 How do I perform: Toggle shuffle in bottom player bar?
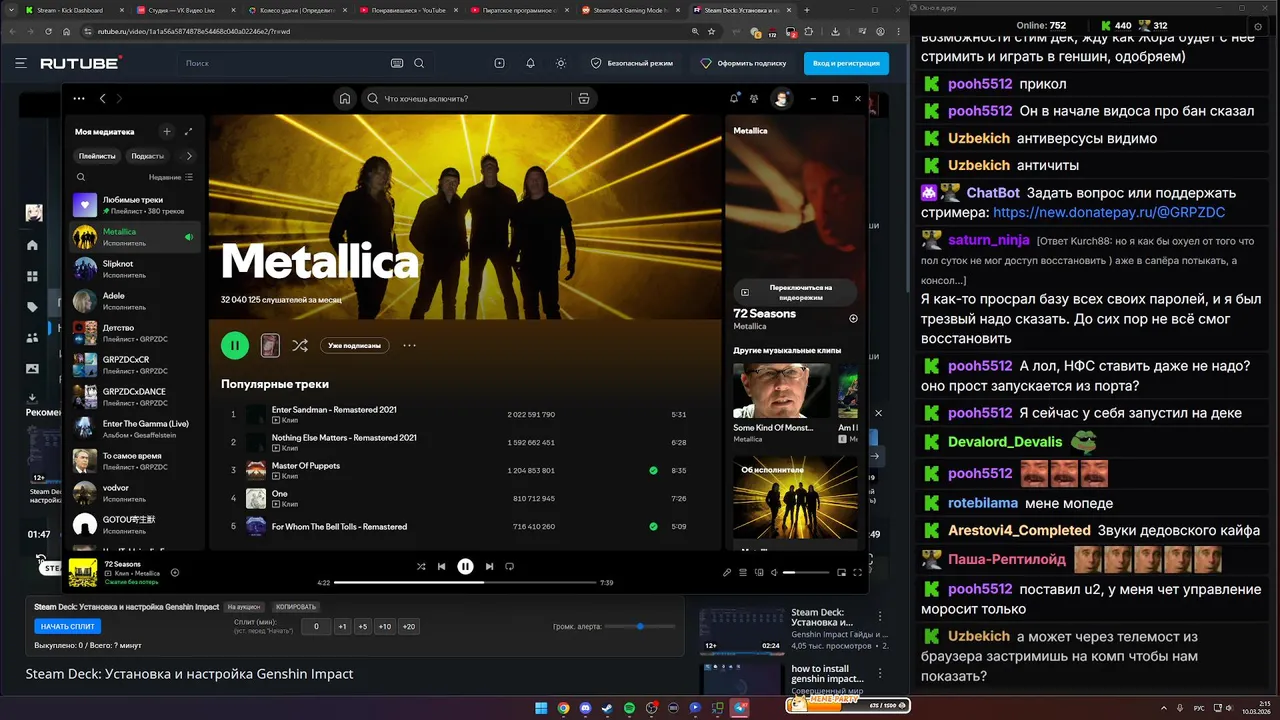pos(421,566)
